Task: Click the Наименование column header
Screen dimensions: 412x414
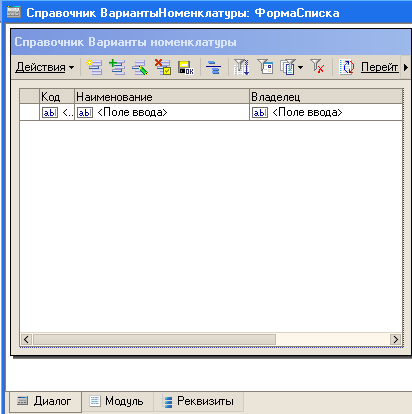Action: point(162,97)
